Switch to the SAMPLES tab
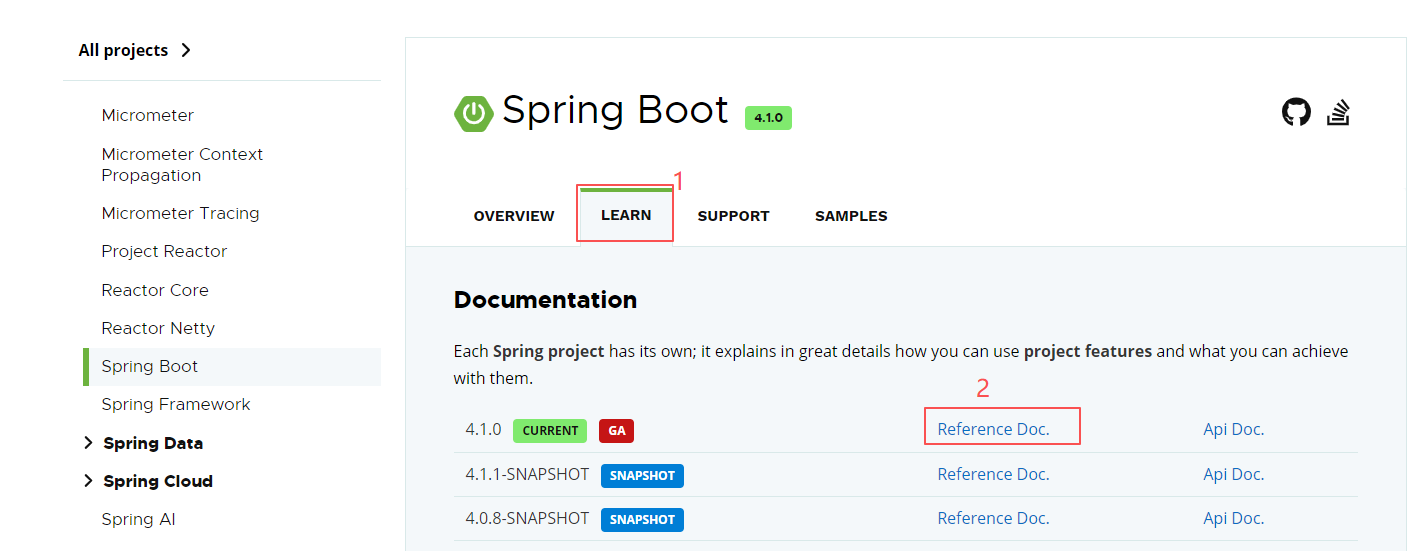Viewport: 1423px width, 551px height. coord(851,216)
